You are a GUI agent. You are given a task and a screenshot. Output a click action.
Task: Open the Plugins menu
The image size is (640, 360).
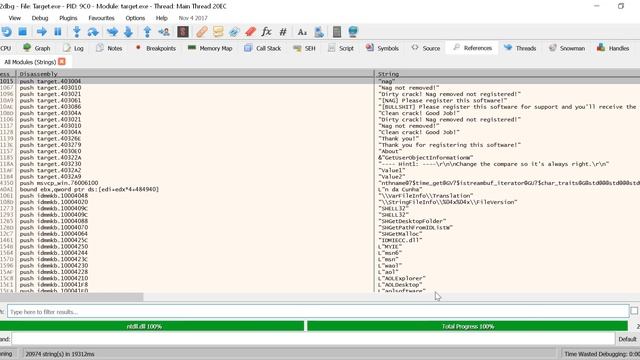tap(68, 18)
